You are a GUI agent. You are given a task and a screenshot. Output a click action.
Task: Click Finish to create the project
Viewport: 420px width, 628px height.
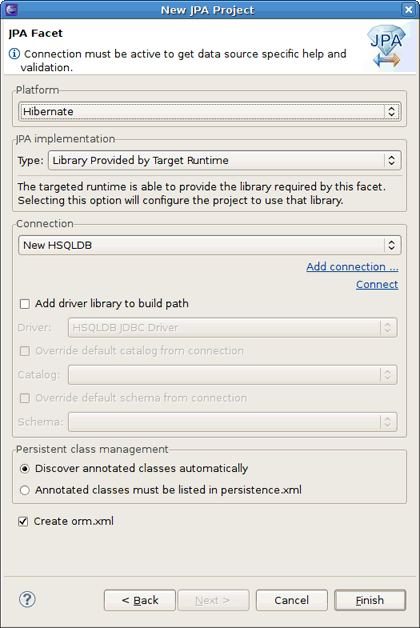(x=370, y=600)
